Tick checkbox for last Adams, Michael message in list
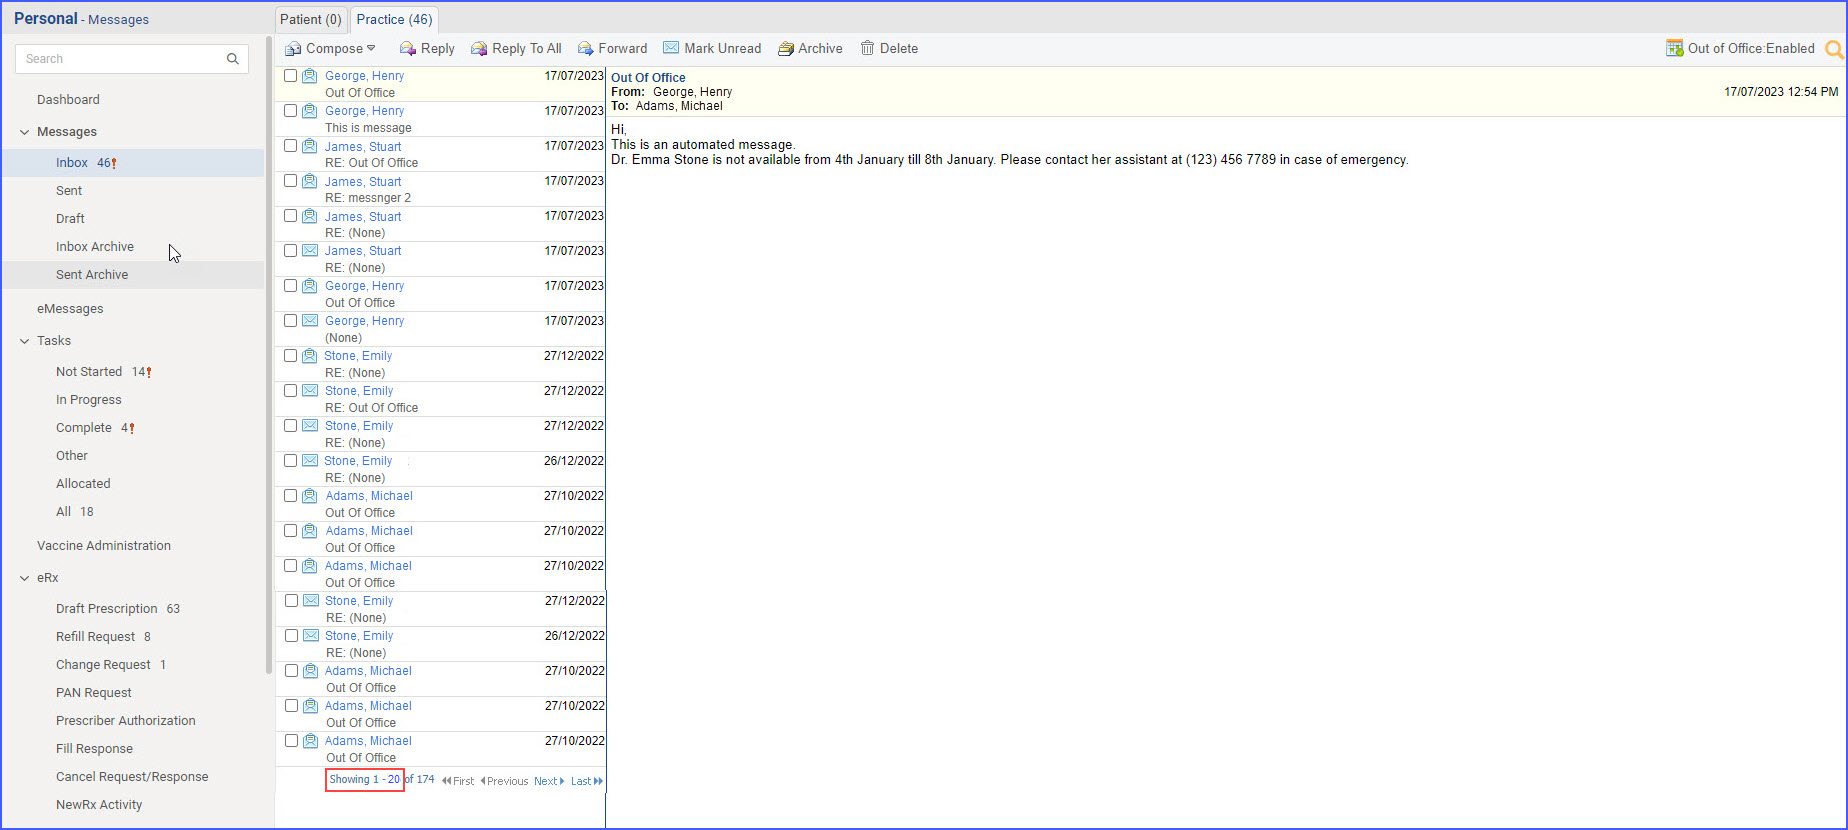 click(291, 741)
